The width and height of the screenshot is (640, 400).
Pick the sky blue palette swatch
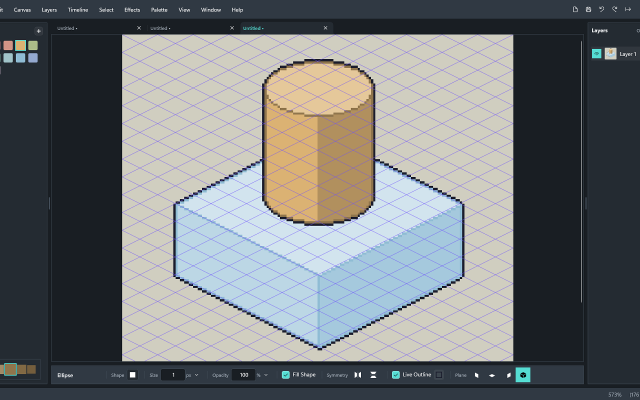pos(20,58)
